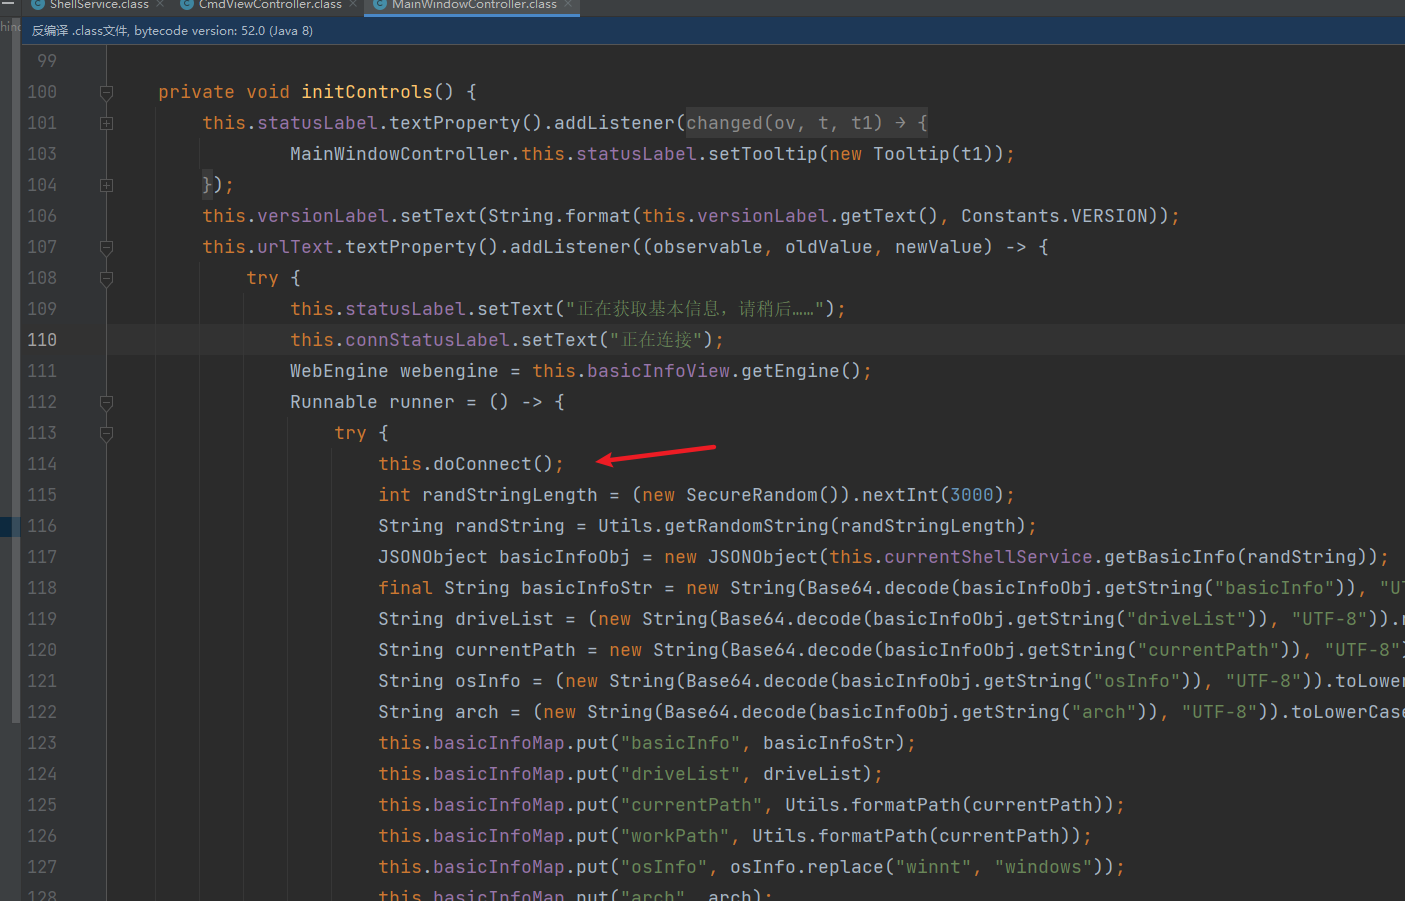Toggle the fold end marker on line 104

tap(106, 185)
